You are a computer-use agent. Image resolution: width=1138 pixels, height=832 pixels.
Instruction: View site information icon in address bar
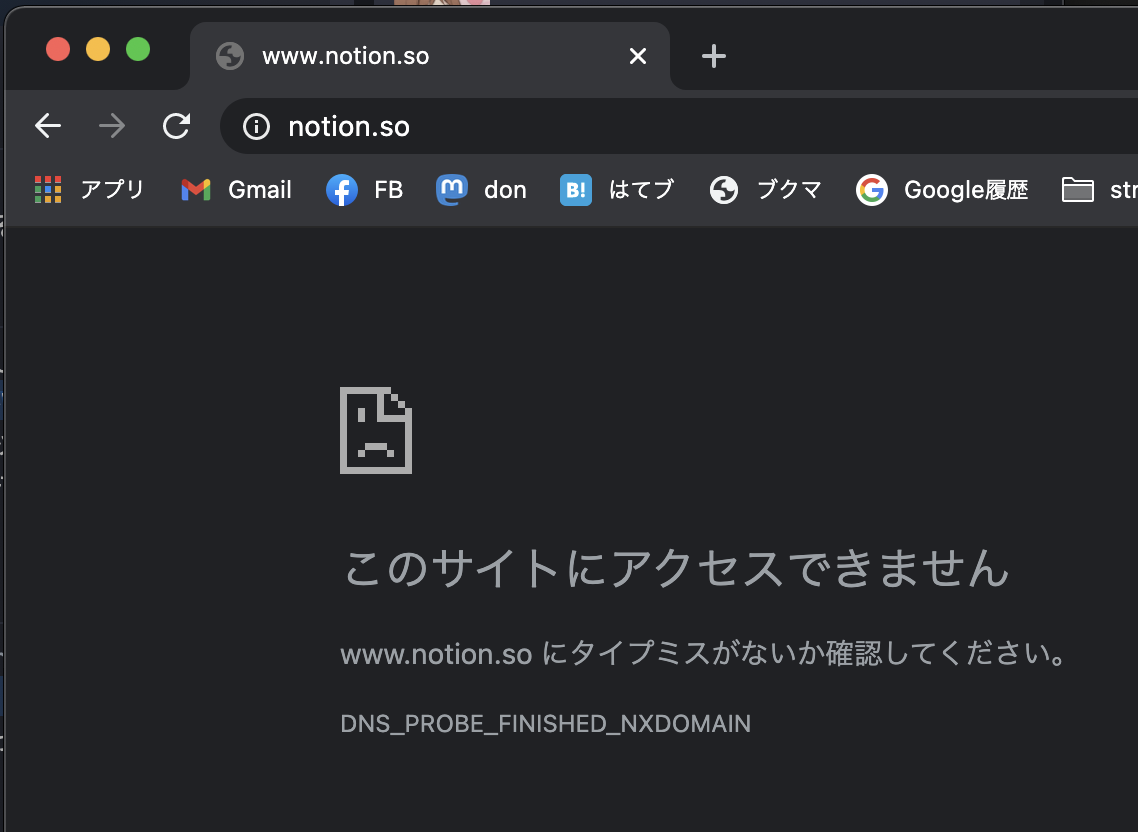[x=256, y=127]
